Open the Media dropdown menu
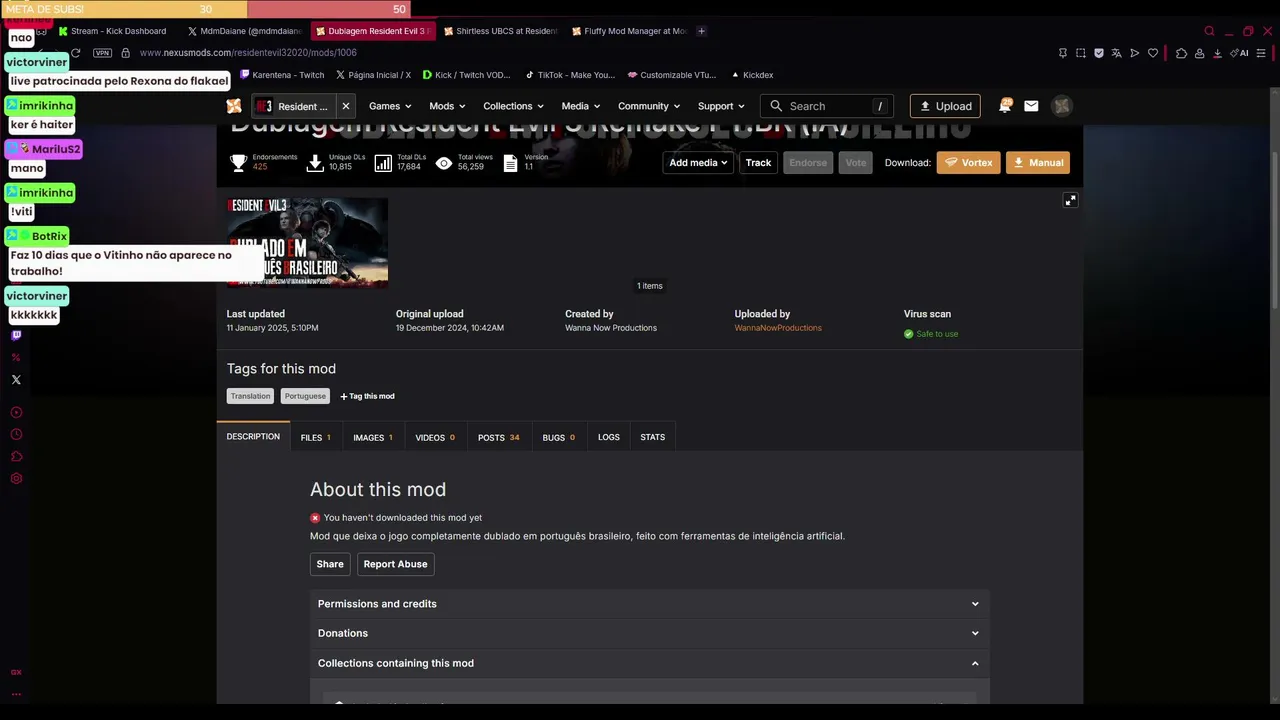 point(581,106)
